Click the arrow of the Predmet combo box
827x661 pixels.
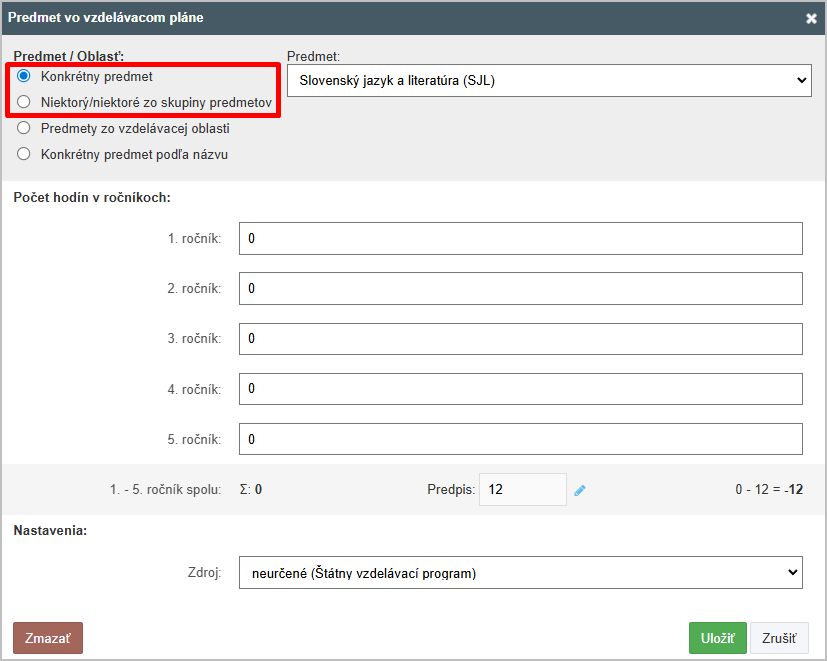801,81
